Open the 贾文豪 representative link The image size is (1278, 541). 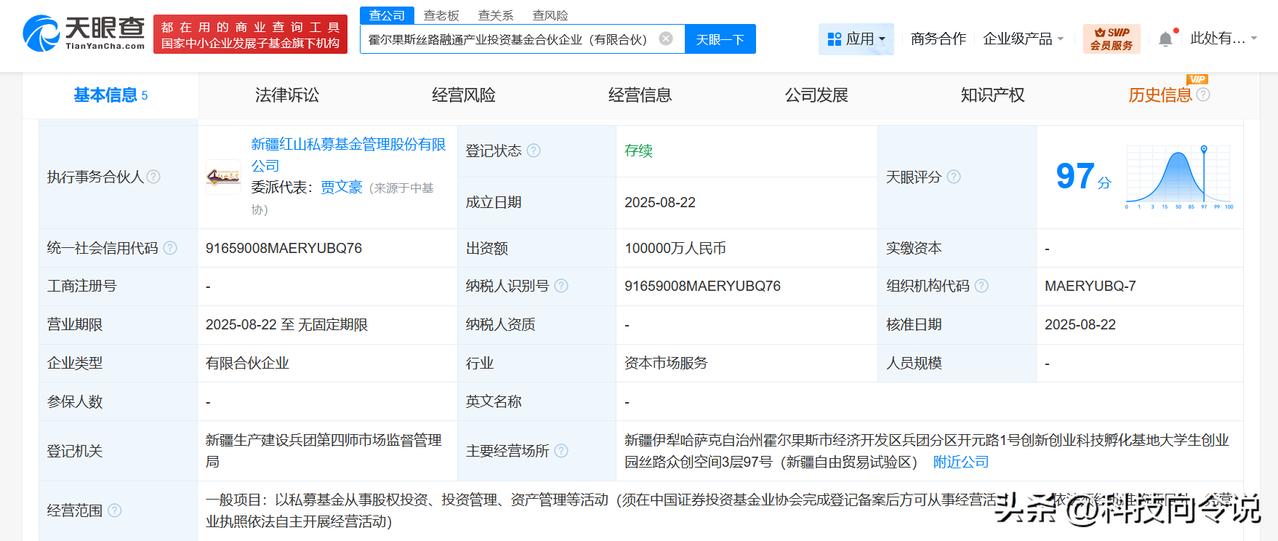coord(341,187)
